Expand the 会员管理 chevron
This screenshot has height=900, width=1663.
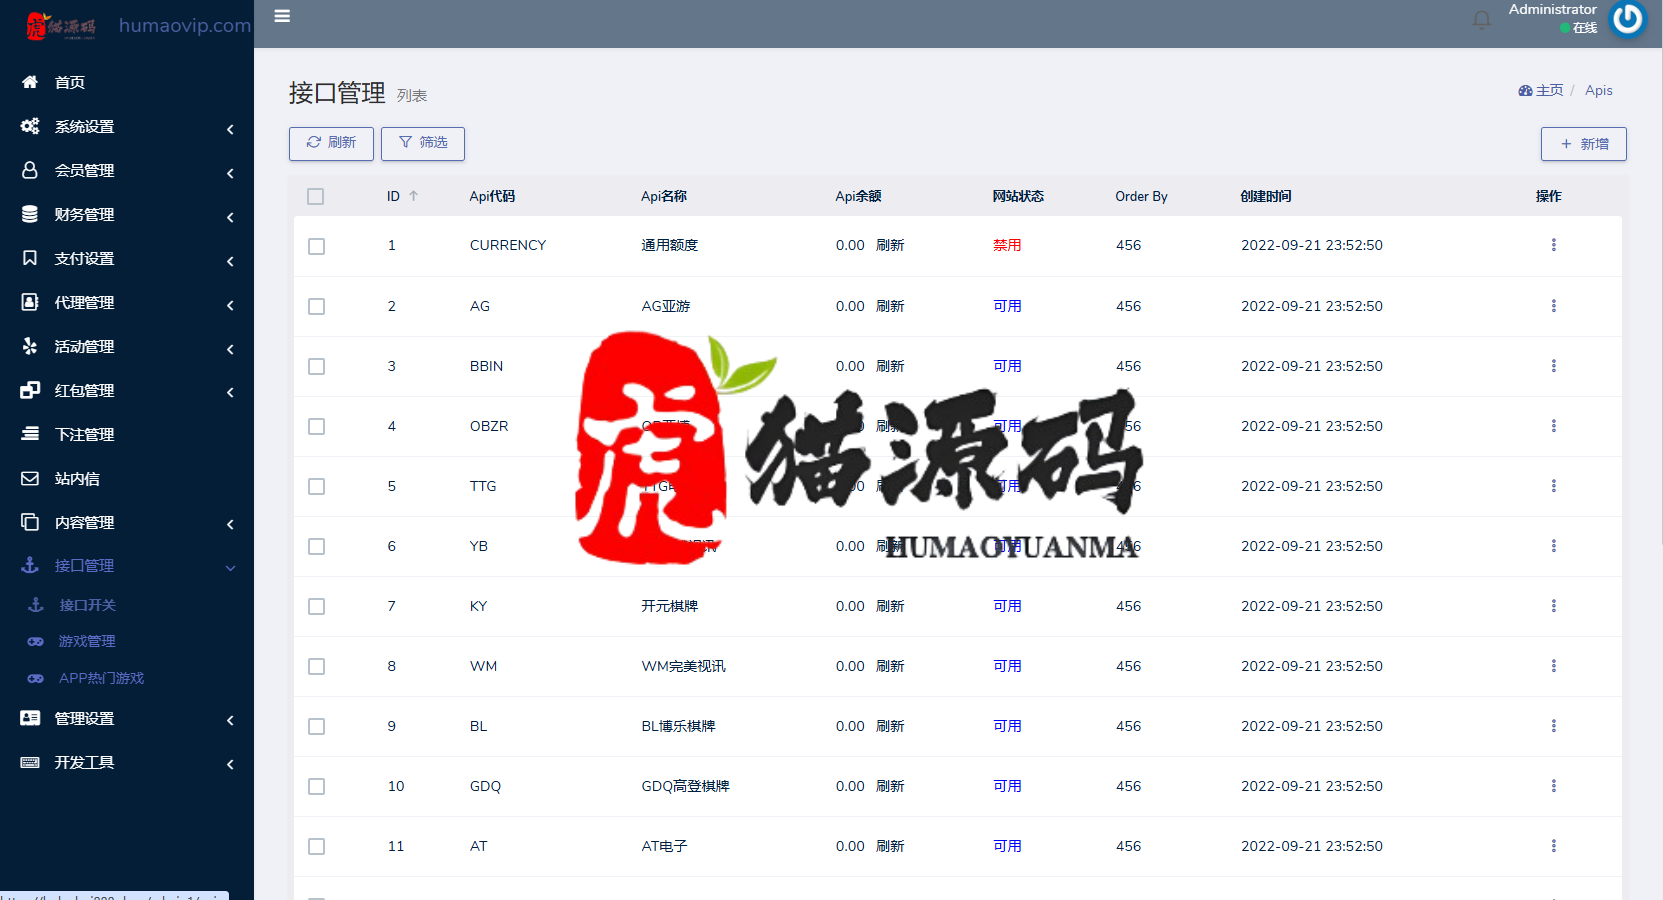(x=230, y=173)
